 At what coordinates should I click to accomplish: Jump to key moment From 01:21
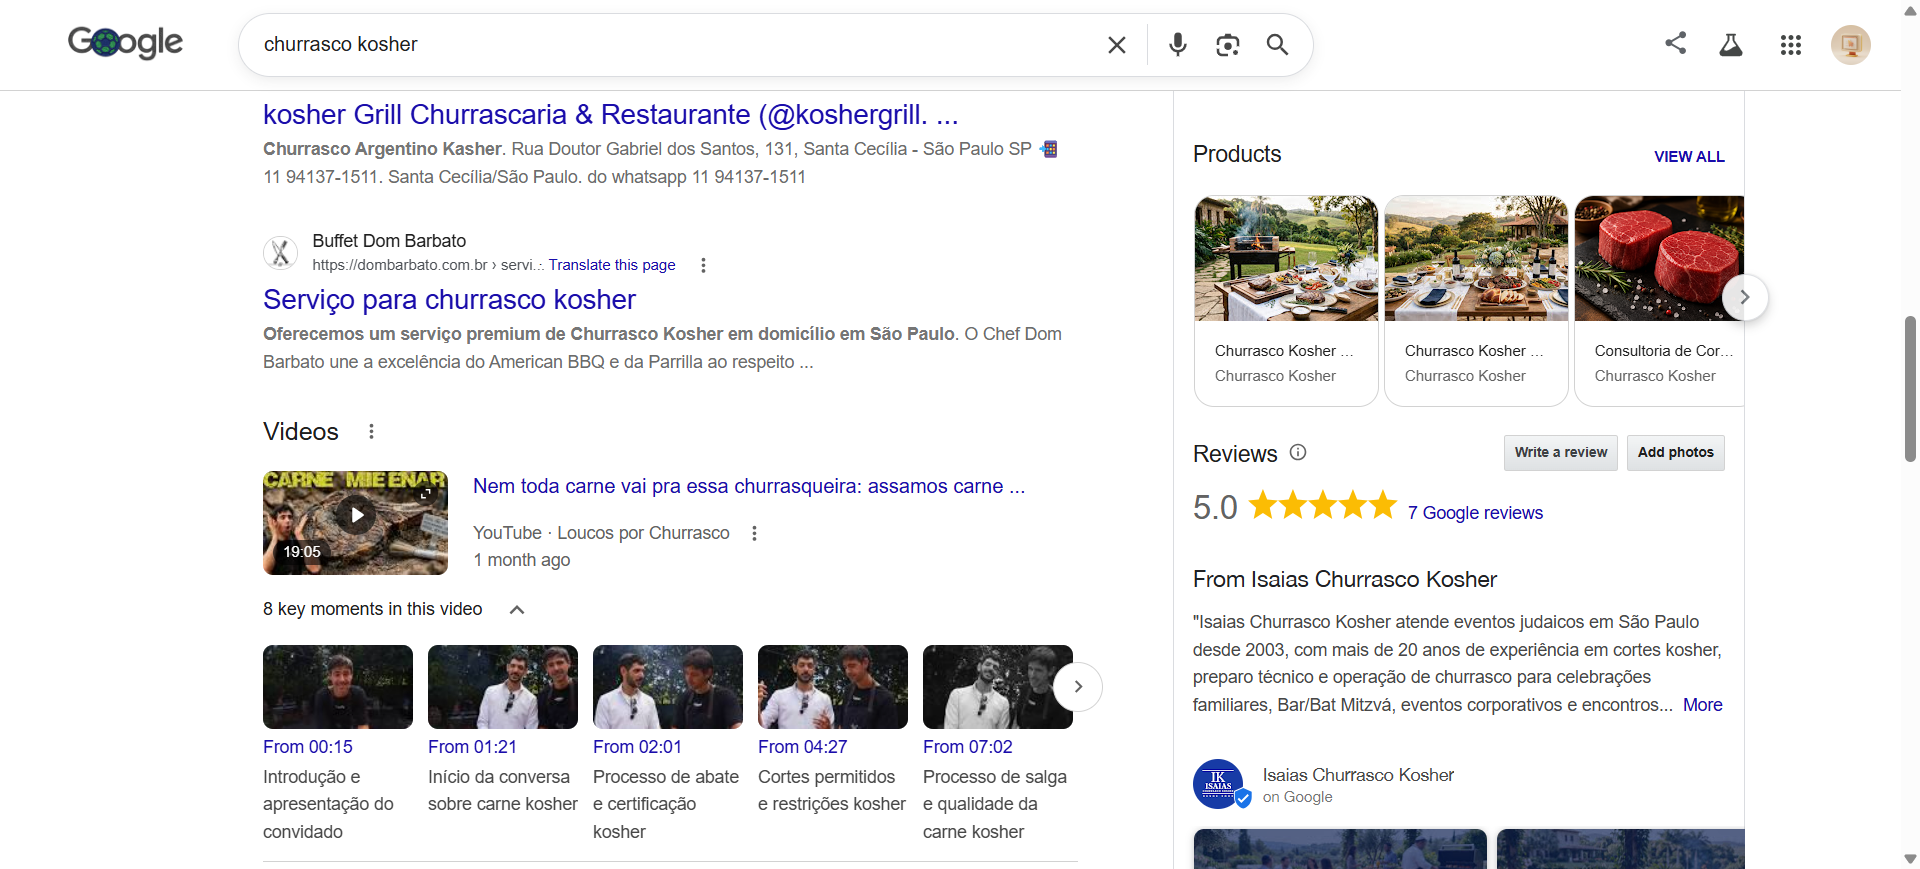tap(472, 747)
